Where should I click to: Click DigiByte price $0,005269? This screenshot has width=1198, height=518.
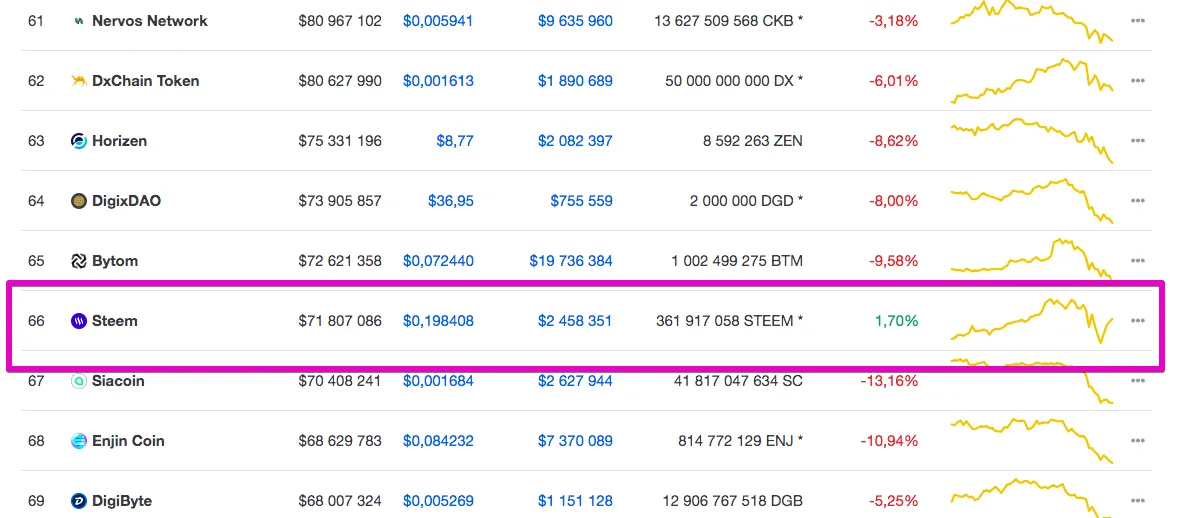tap(438, 501)
